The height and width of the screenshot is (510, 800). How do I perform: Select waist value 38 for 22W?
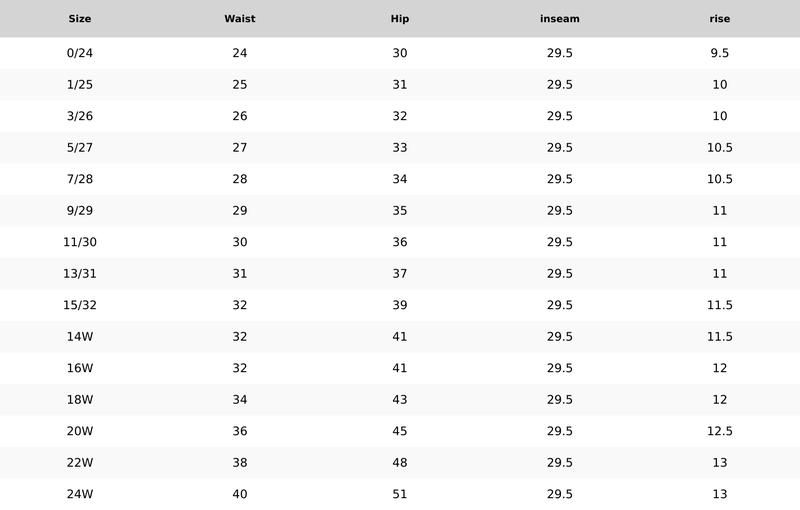[x=240, y=463]
